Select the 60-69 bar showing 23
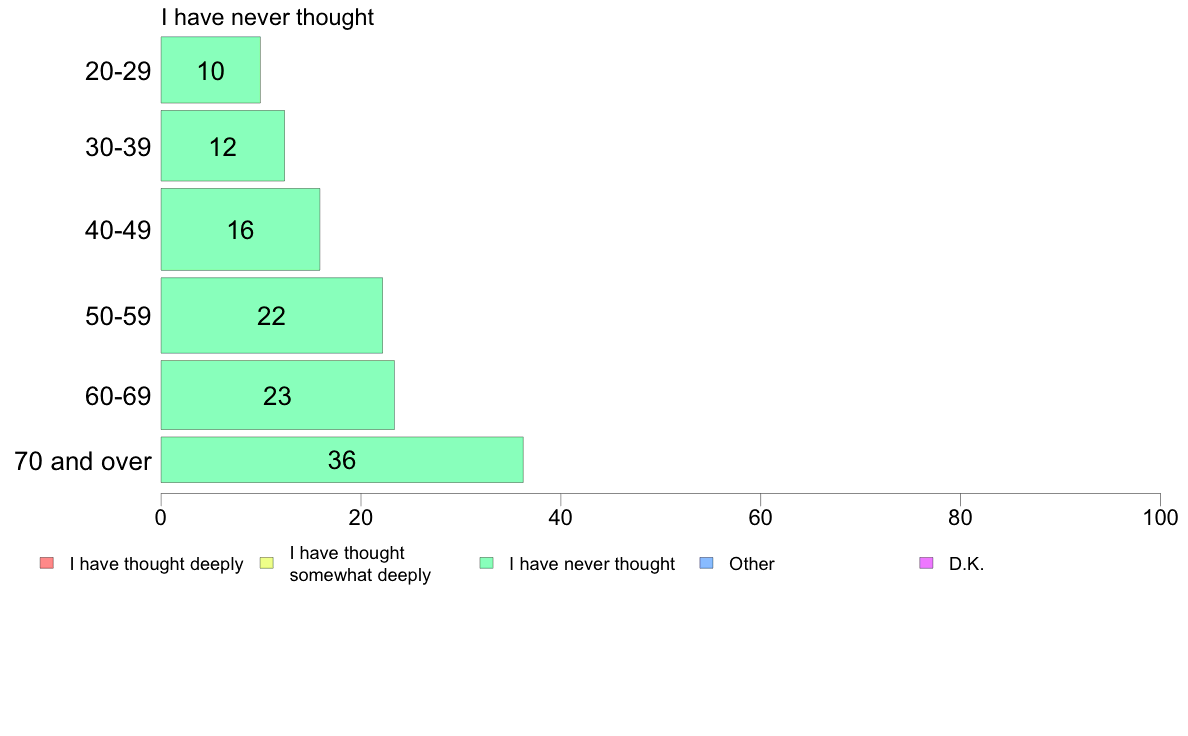This screenshot has height=736, width=1188. [277, 395]
